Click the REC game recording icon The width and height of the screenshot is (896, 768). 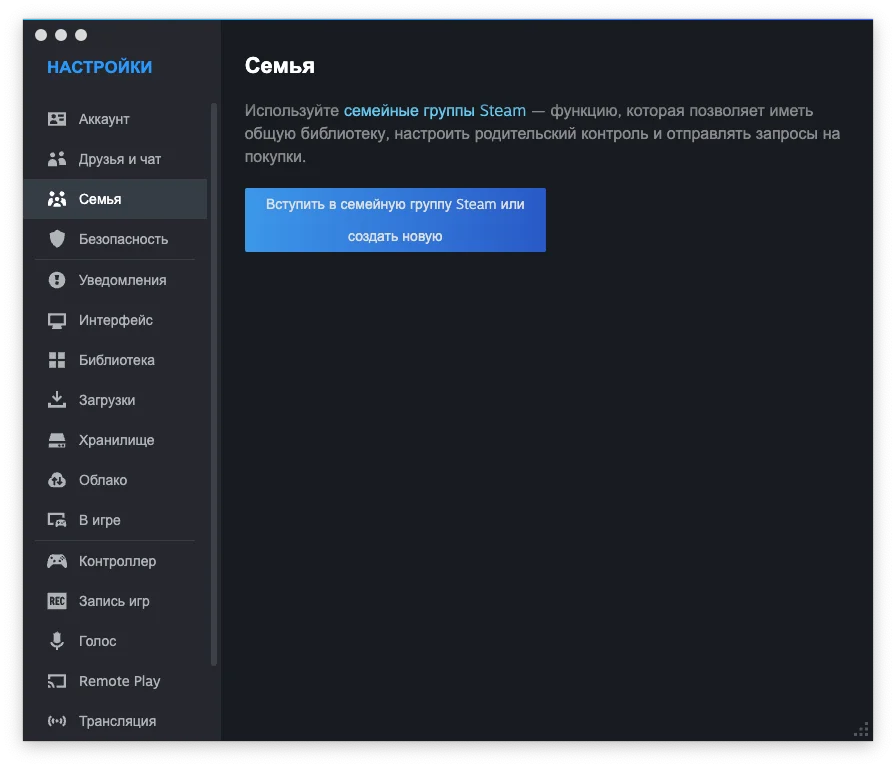click(x=57, y=601)
